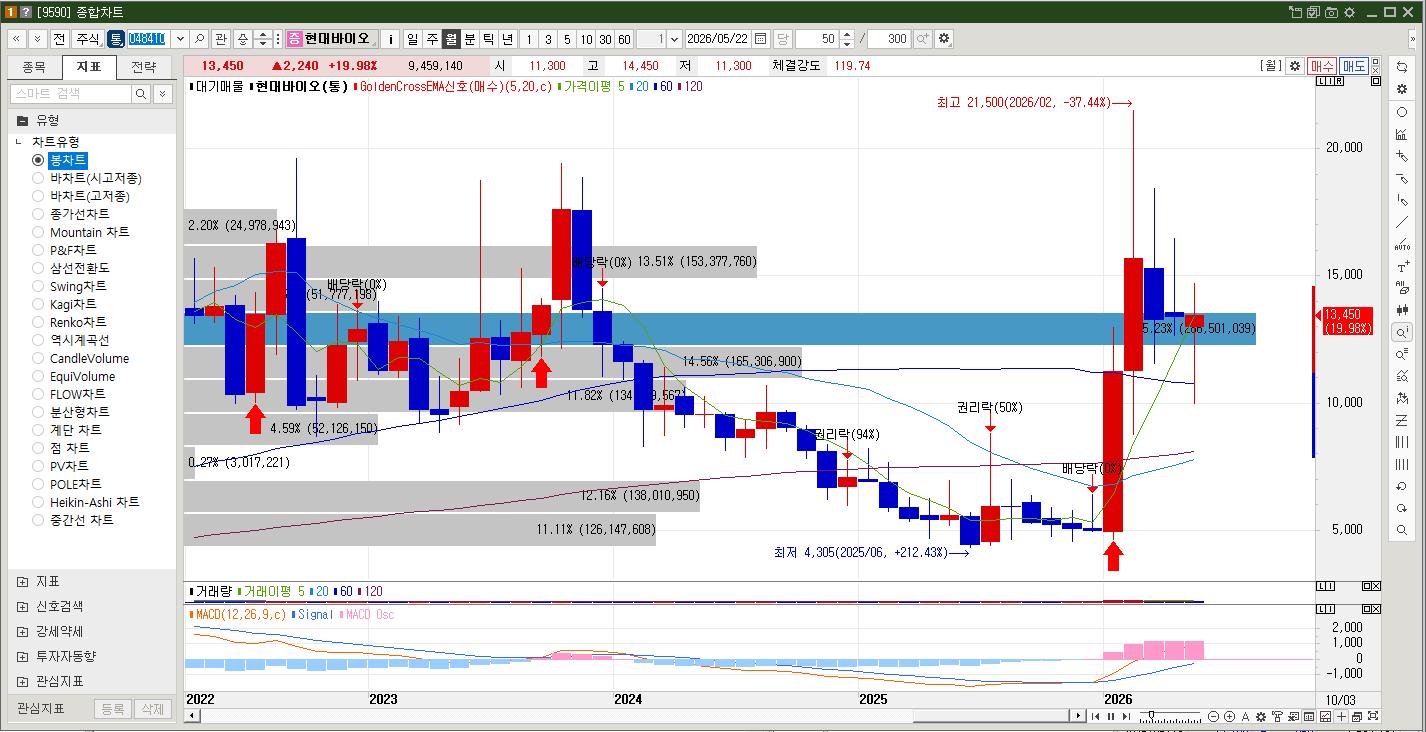Open the 현대바이오 stock info (i) button

point(390,39)
